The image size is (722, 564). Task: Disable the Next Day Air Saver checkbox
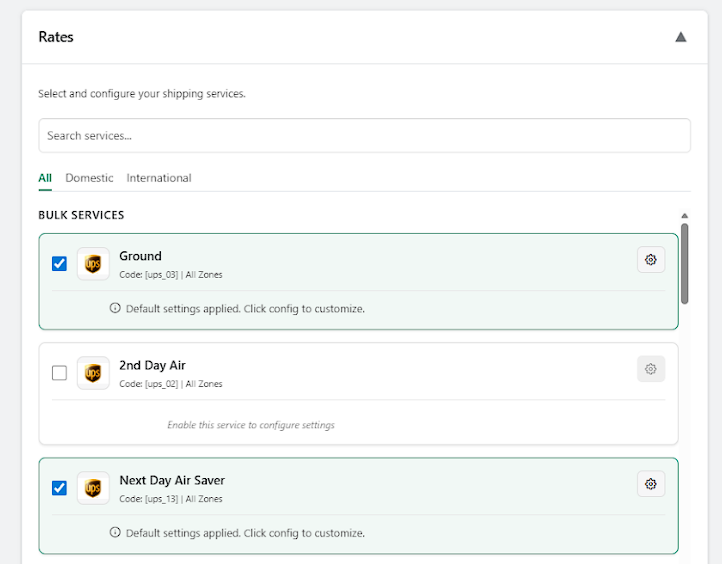(x=59, y=488)
